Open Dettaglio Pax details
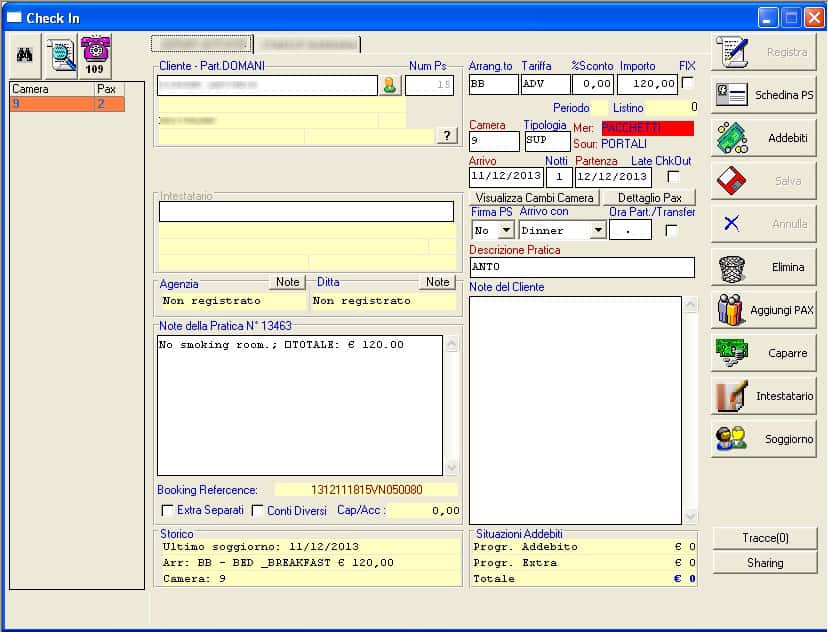Viewport: 828px width, 632px height. (649, 198)
